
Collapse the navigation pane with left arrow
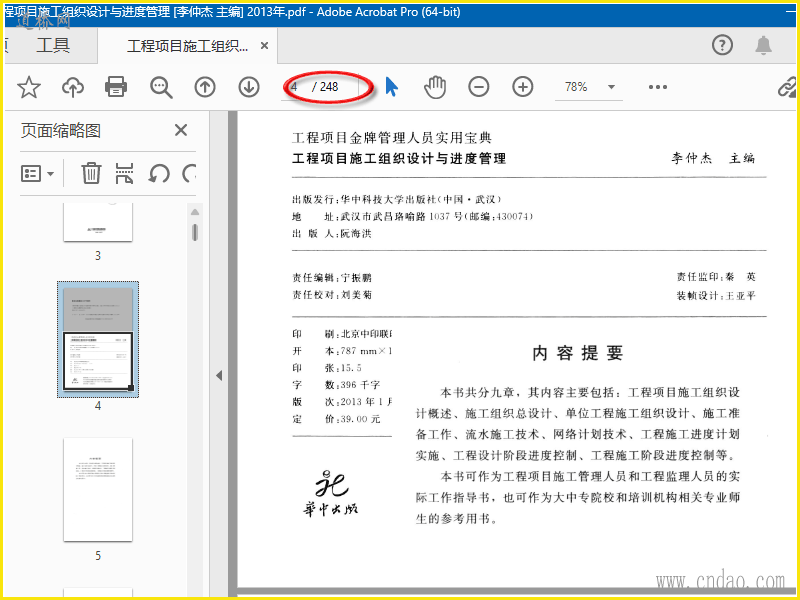(219, 376)
